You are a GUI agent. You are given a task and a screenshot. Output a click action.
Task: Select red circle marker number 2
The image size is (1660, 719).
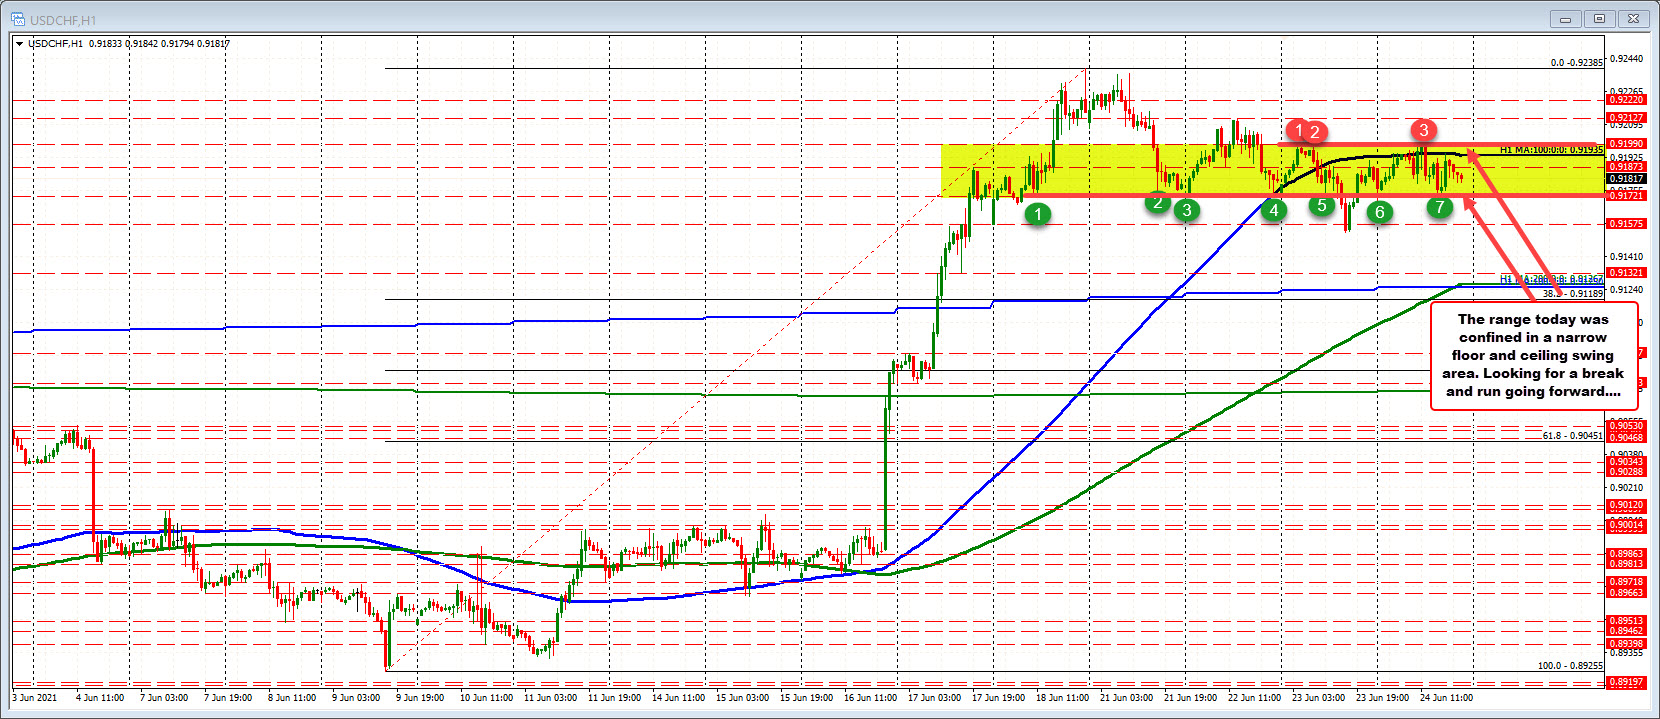pos(1316,132)
